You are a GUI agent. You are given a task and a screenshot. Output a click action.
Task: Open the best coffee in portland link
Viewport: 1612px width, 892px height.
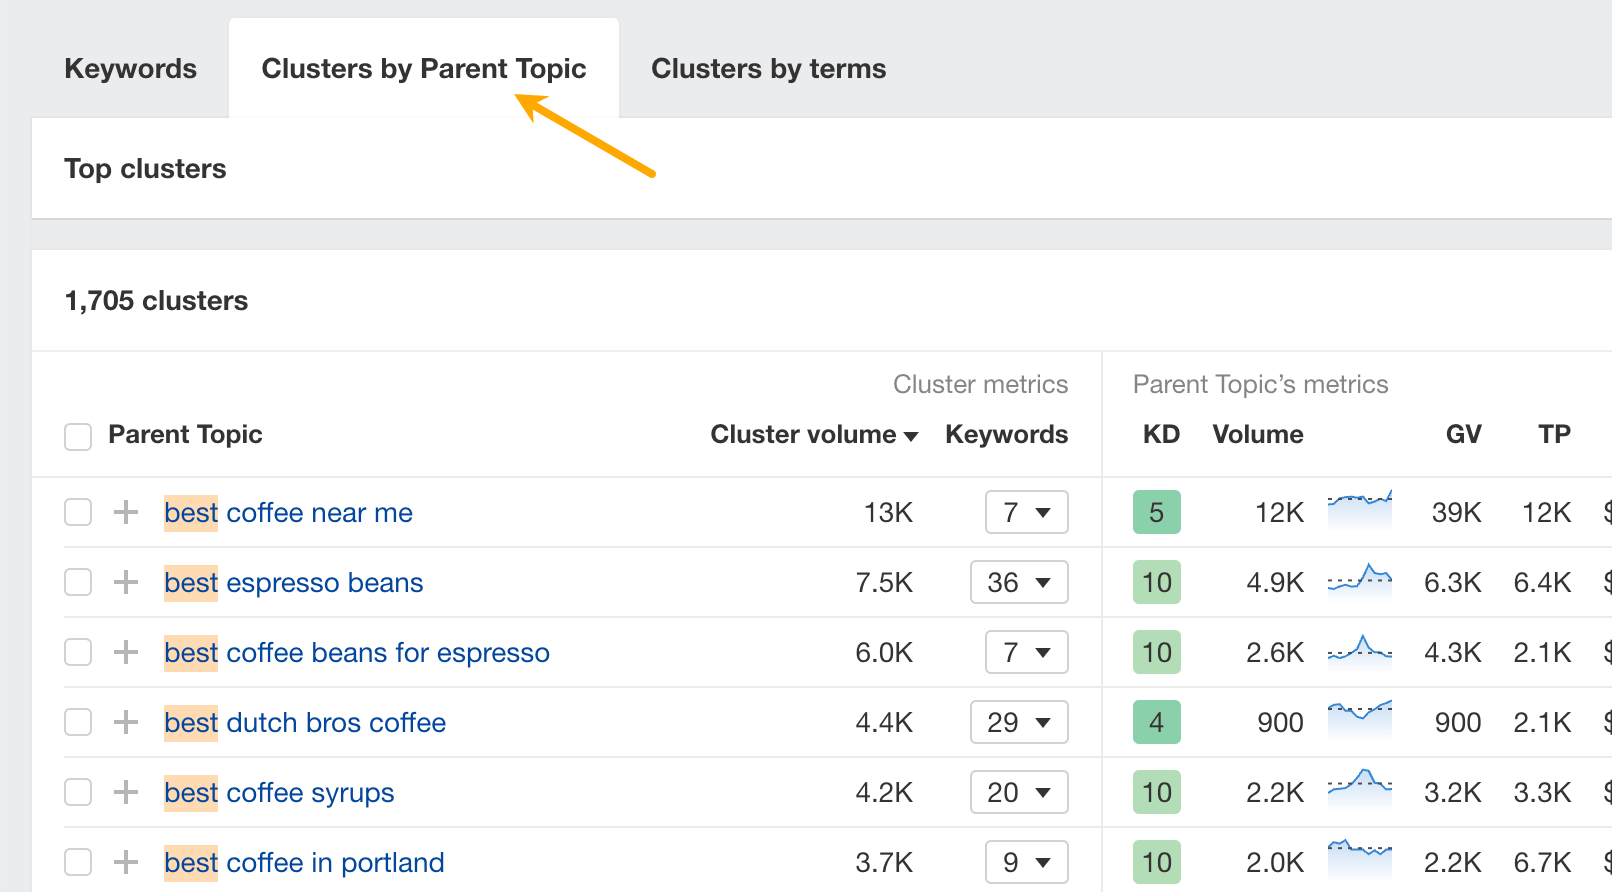click(304, 862)
